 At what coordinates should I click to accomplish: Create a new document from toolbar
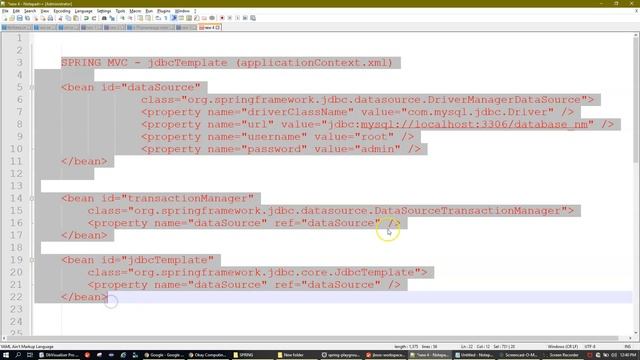[x=5, y=18]
